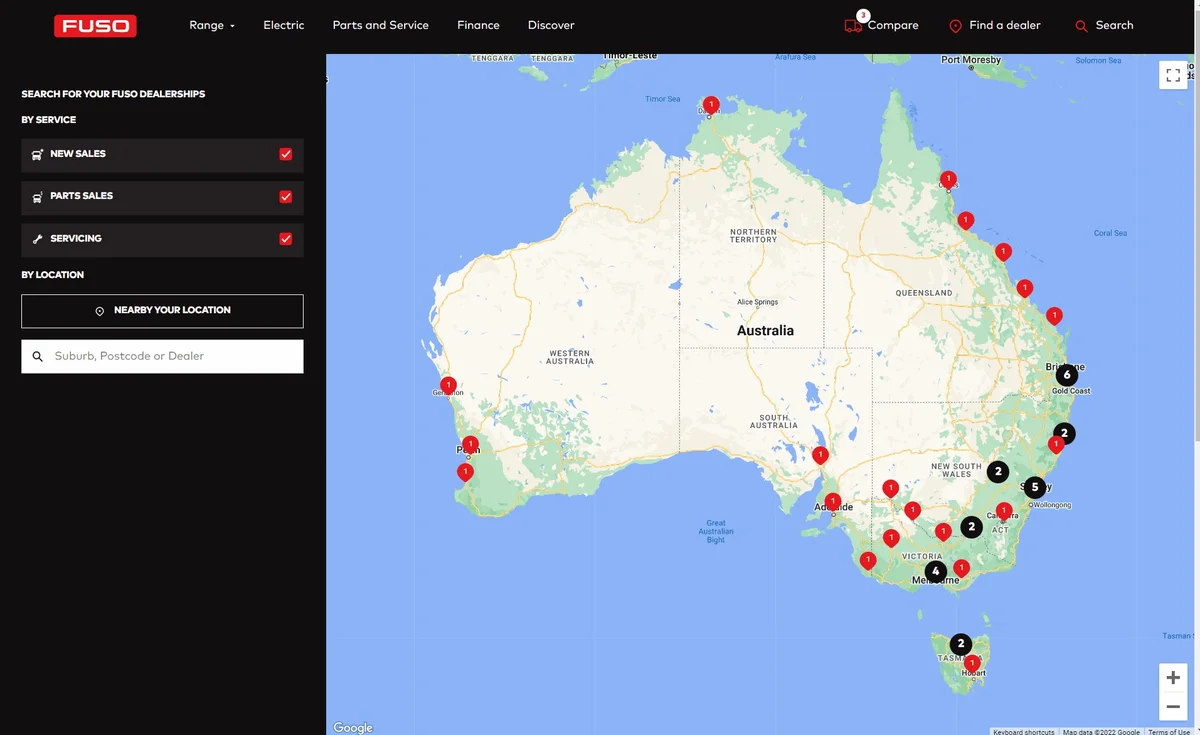This screenshot has width=1200, height=735.
Task: Expand the cluster marker showing 6 near Brisbane
Action: (x=1066, y=374)
